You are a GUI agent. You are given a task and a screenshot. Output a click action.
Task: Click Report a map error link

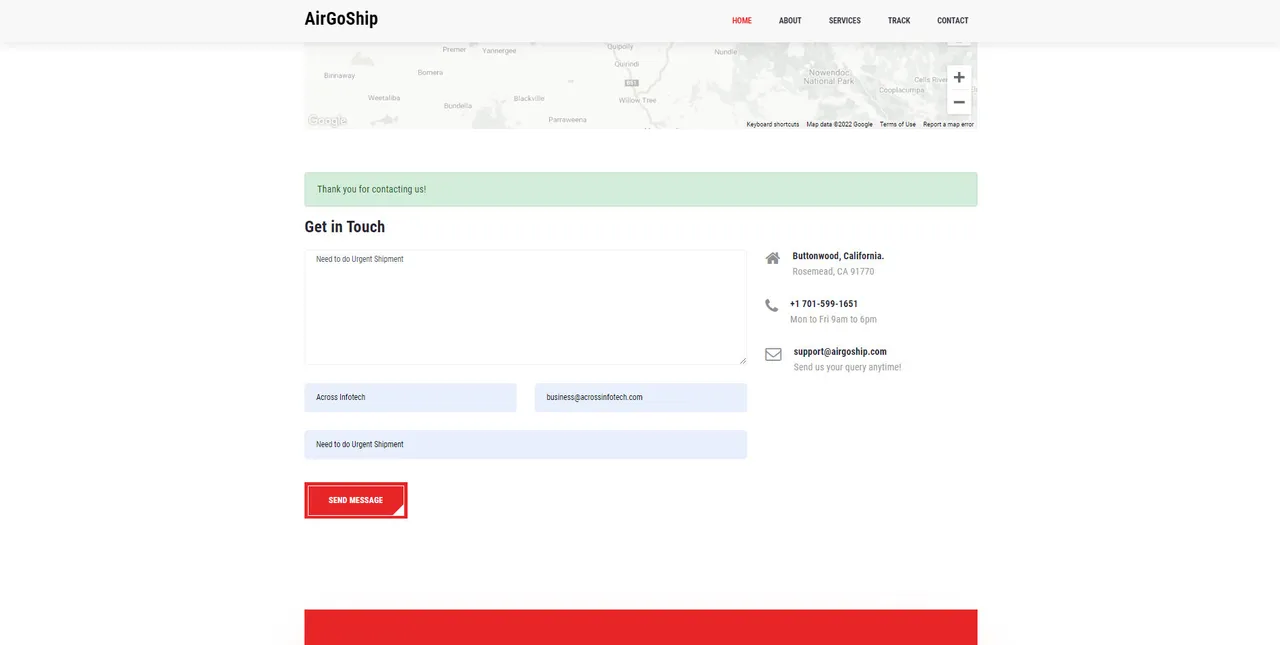(948, 124)
